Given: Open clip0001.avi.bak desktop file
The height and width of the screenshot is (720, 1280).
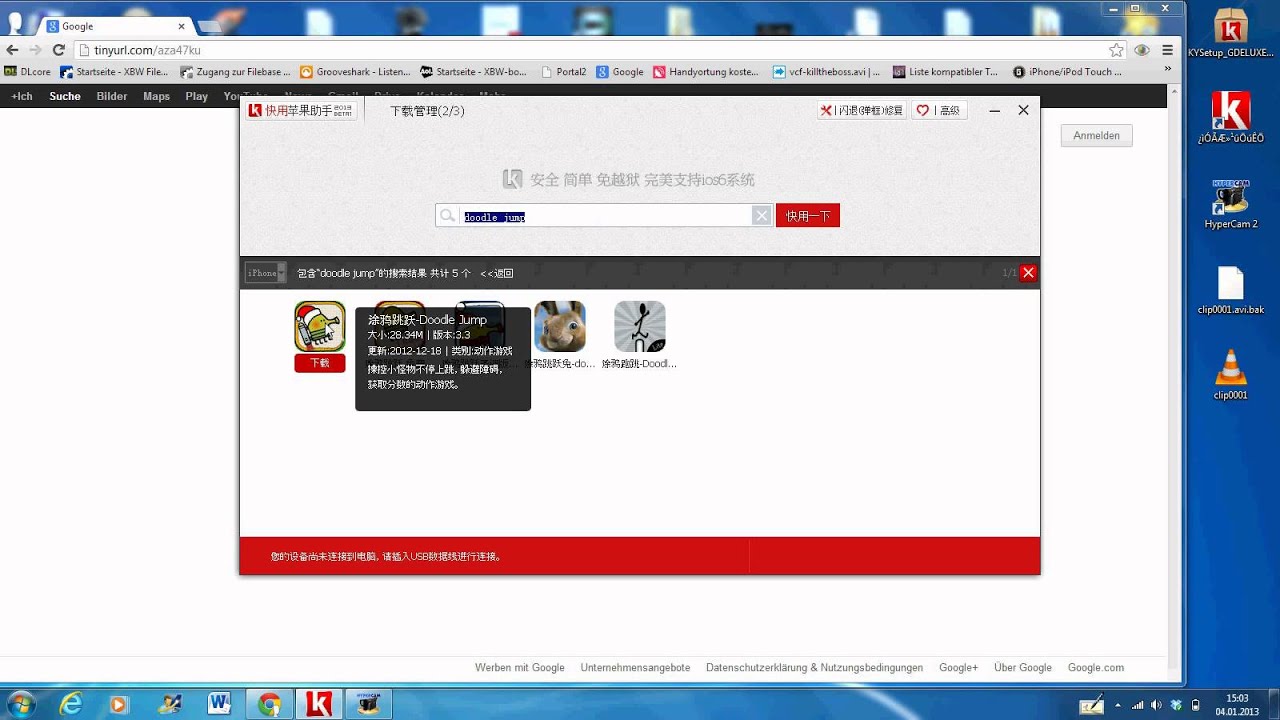Looking at the screenshot, I should pos(1231,291).
